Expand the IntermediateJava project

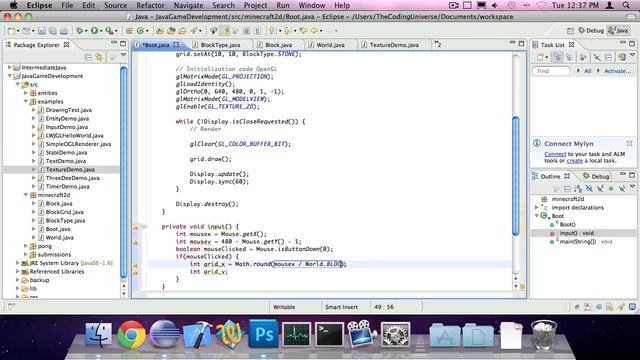tap(9, 67)
